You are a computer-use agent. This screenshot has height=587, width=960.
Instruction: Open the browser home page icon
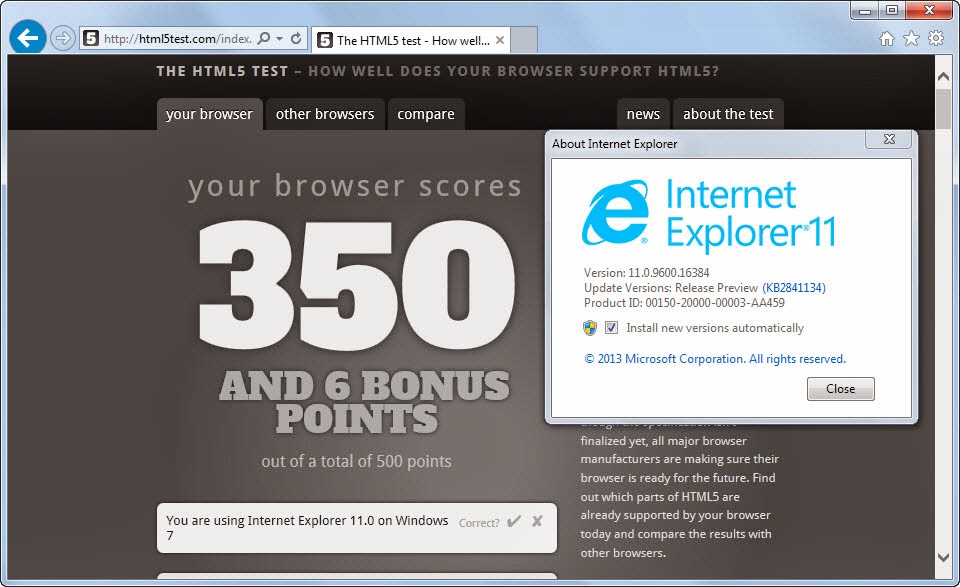pyautogui.click(x=885, y=37)
